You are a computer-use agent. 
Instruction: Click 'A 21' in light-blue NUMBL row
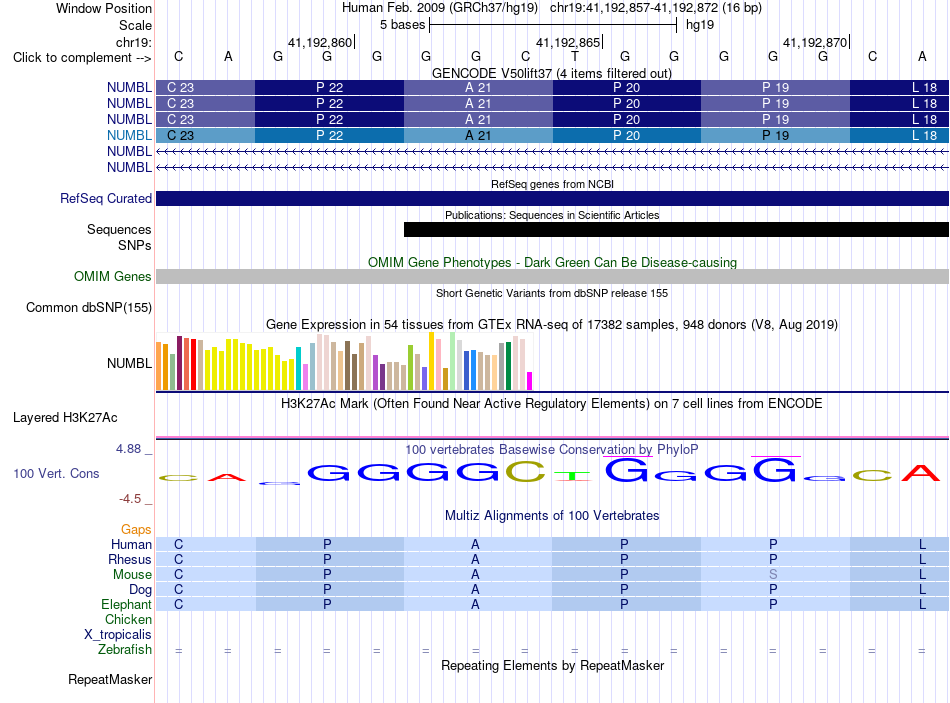click(x=478, y=136)
